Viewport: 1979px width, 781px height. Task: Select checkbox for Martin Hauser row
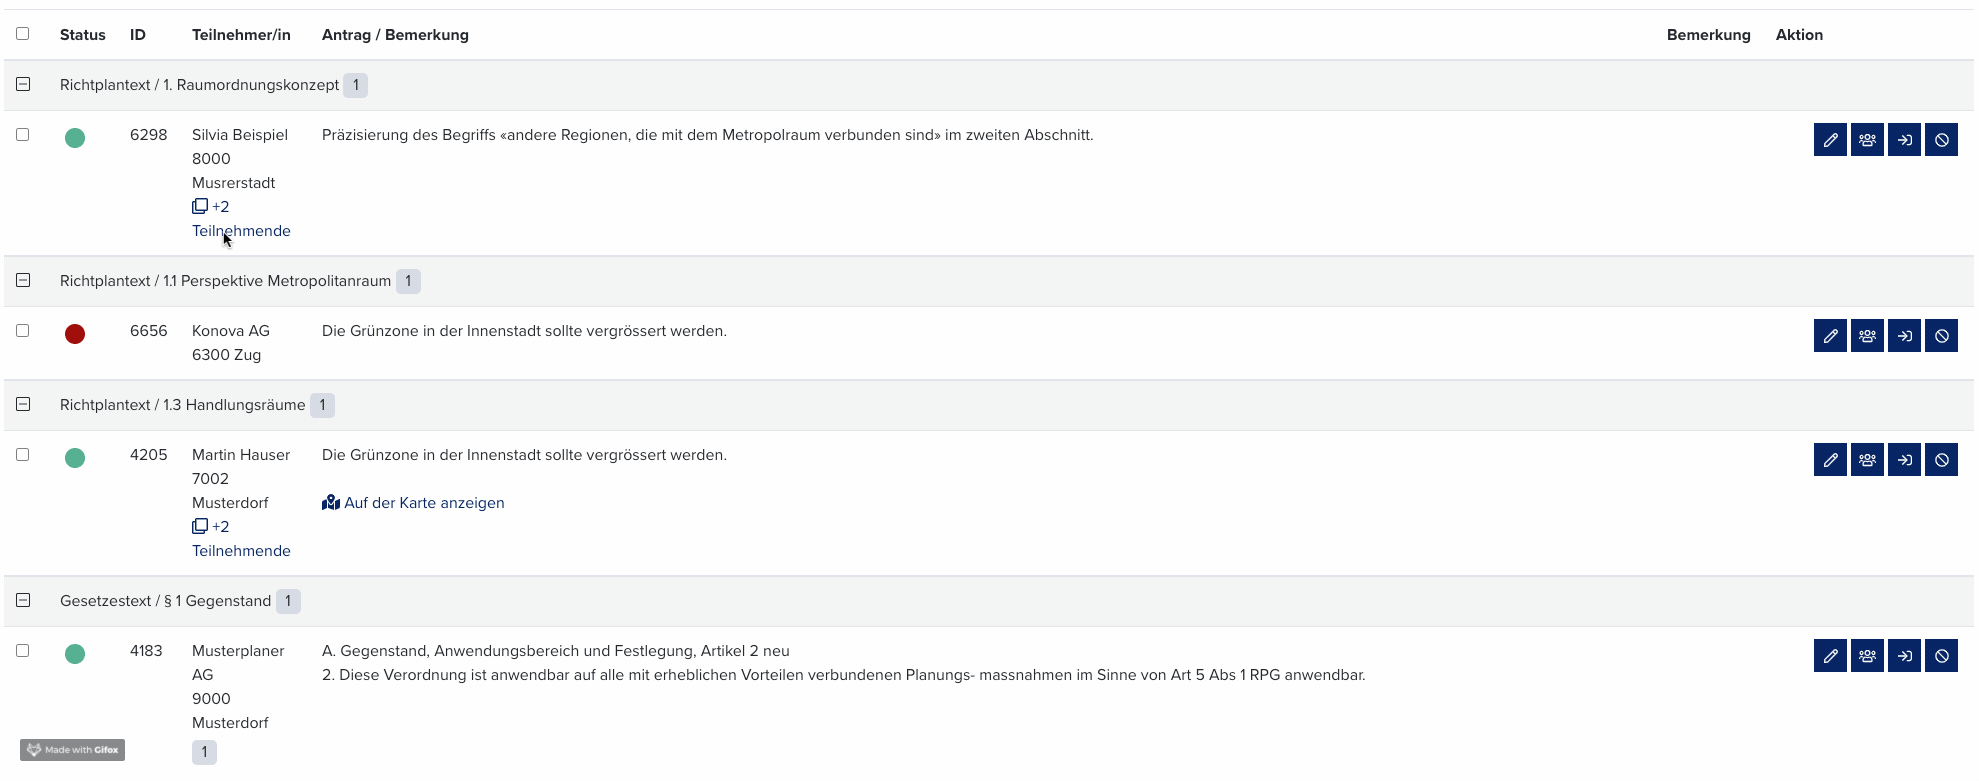[x=23, y=455]
